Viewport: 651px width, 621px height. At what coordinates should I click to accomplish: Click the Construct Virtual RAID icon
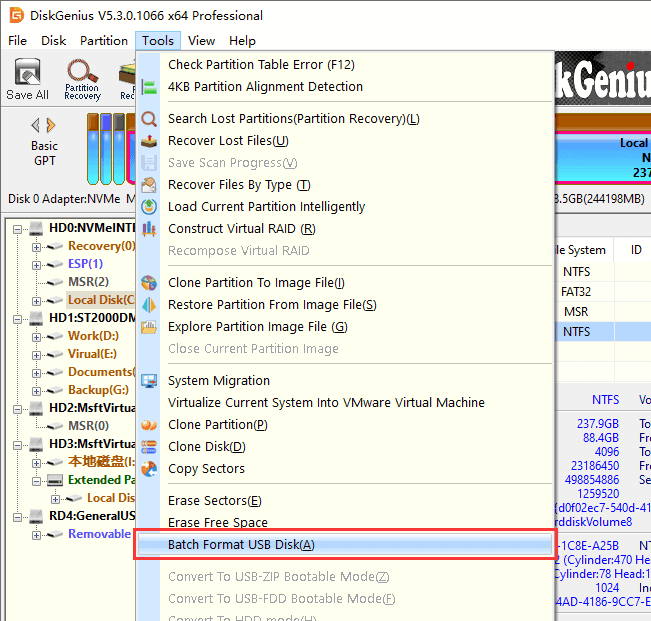pos(149,229)
